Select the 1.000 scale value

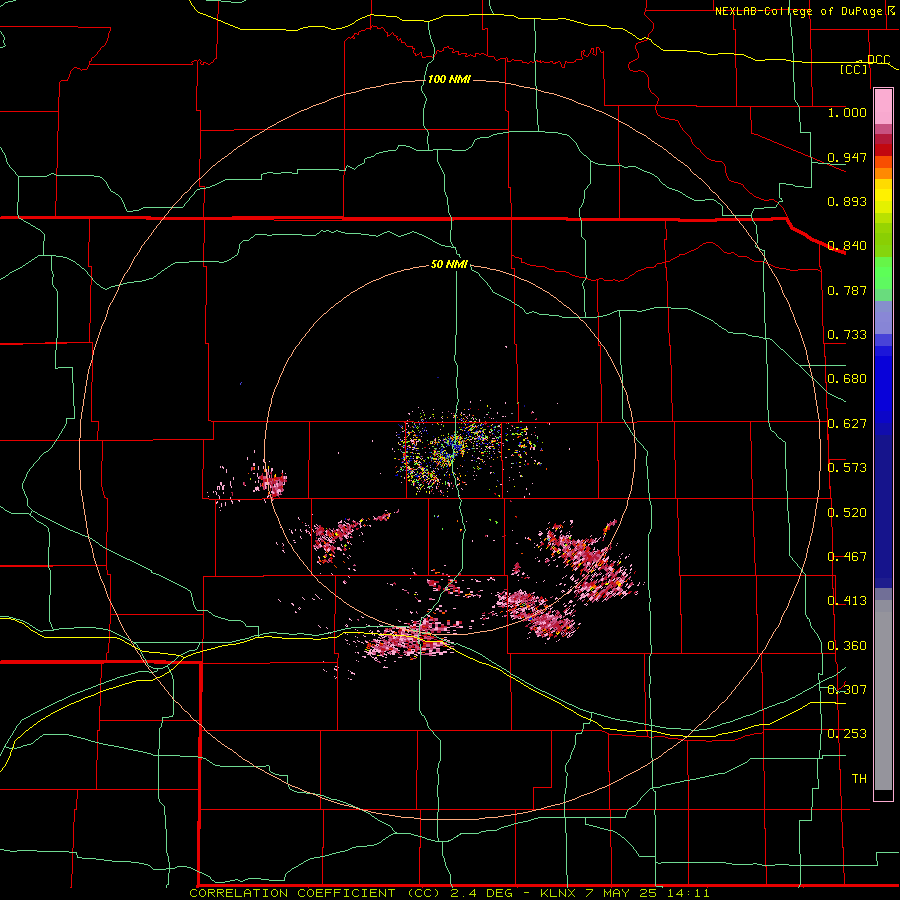click(847, 112)
